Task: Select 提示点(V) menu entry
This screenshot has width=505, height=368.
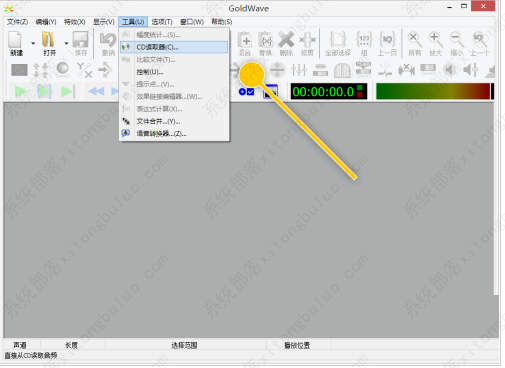Action: pyautogui.click(x=174, y=84)
